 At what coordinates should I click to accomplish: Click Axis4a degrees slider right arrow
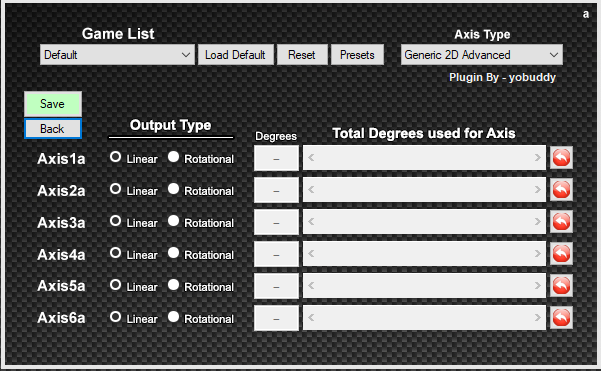click(x=538, y=253)
